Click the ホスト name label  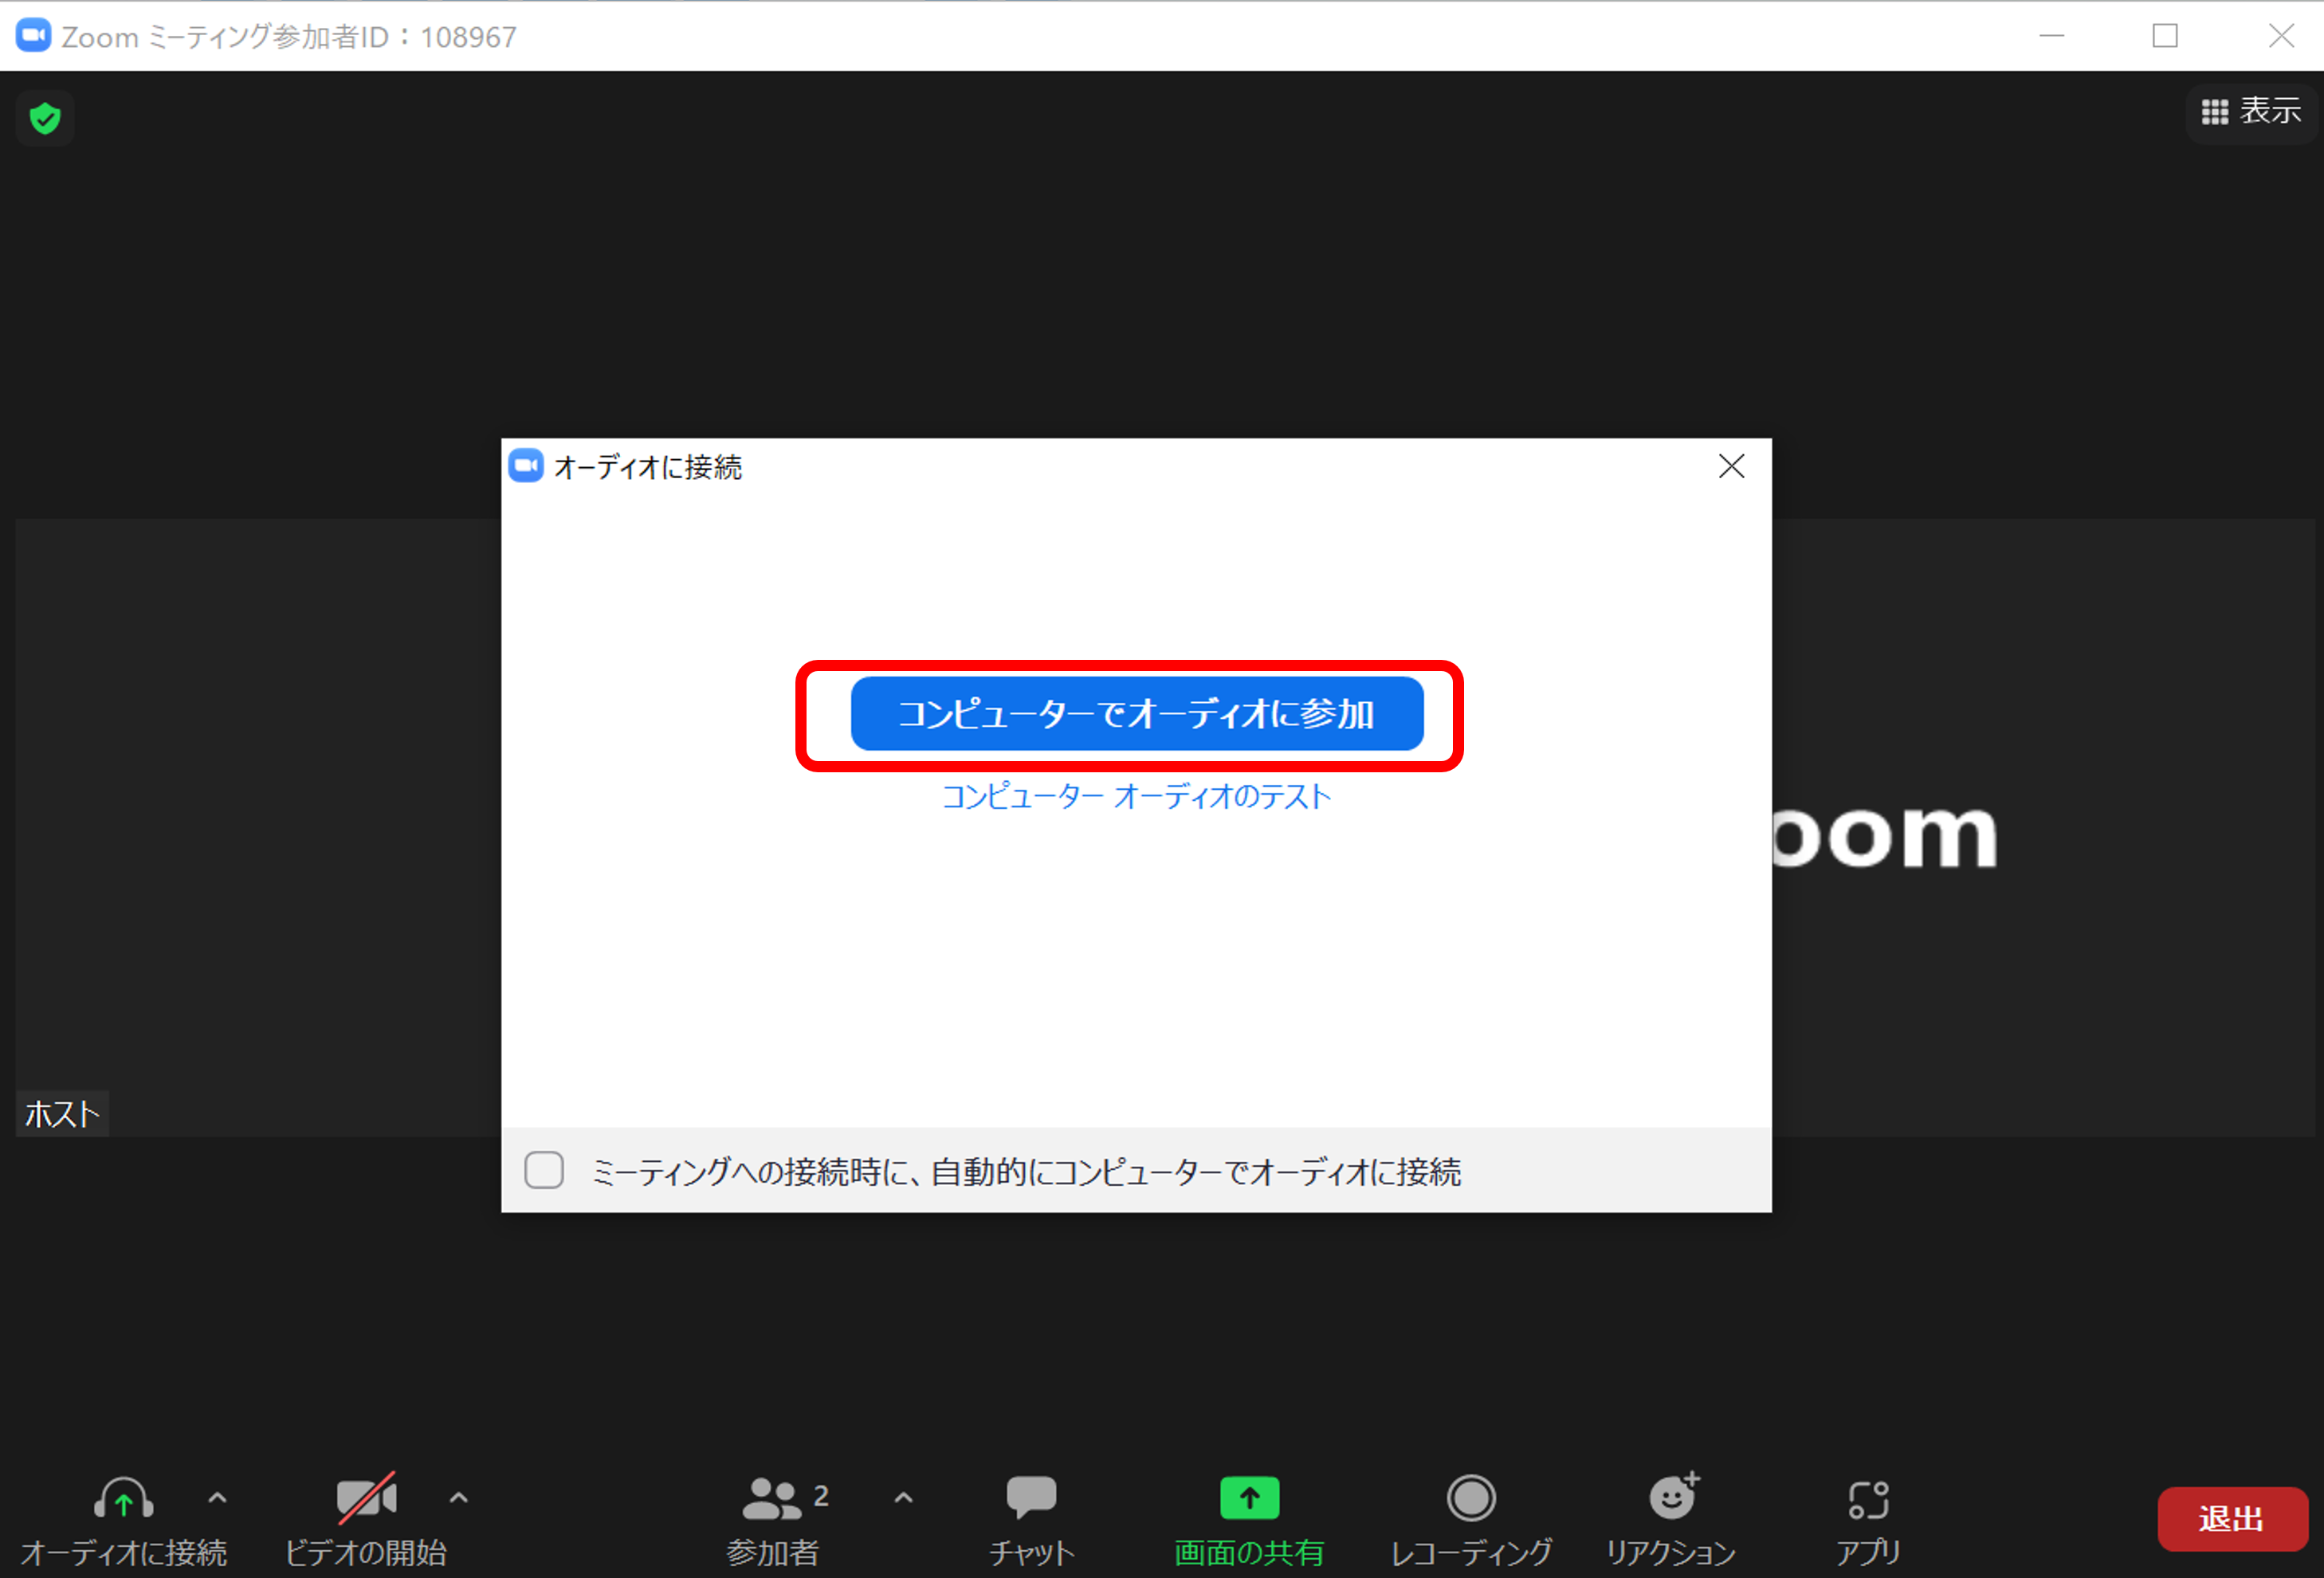62,1114
